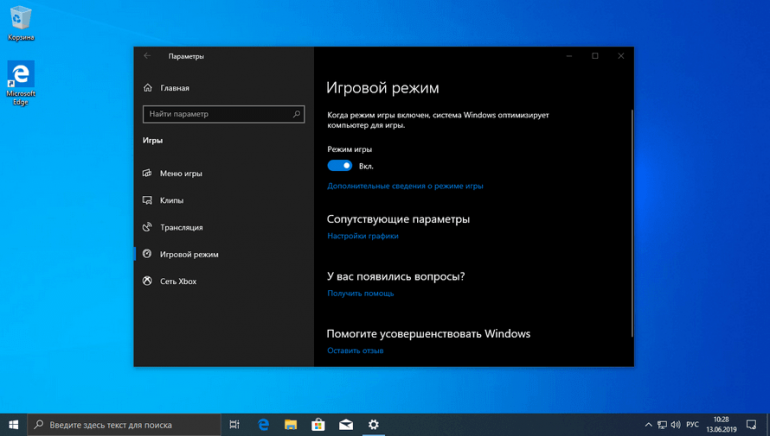Open the notification center icon
Screen dimensions: 770x436
(x=751, y=425)
